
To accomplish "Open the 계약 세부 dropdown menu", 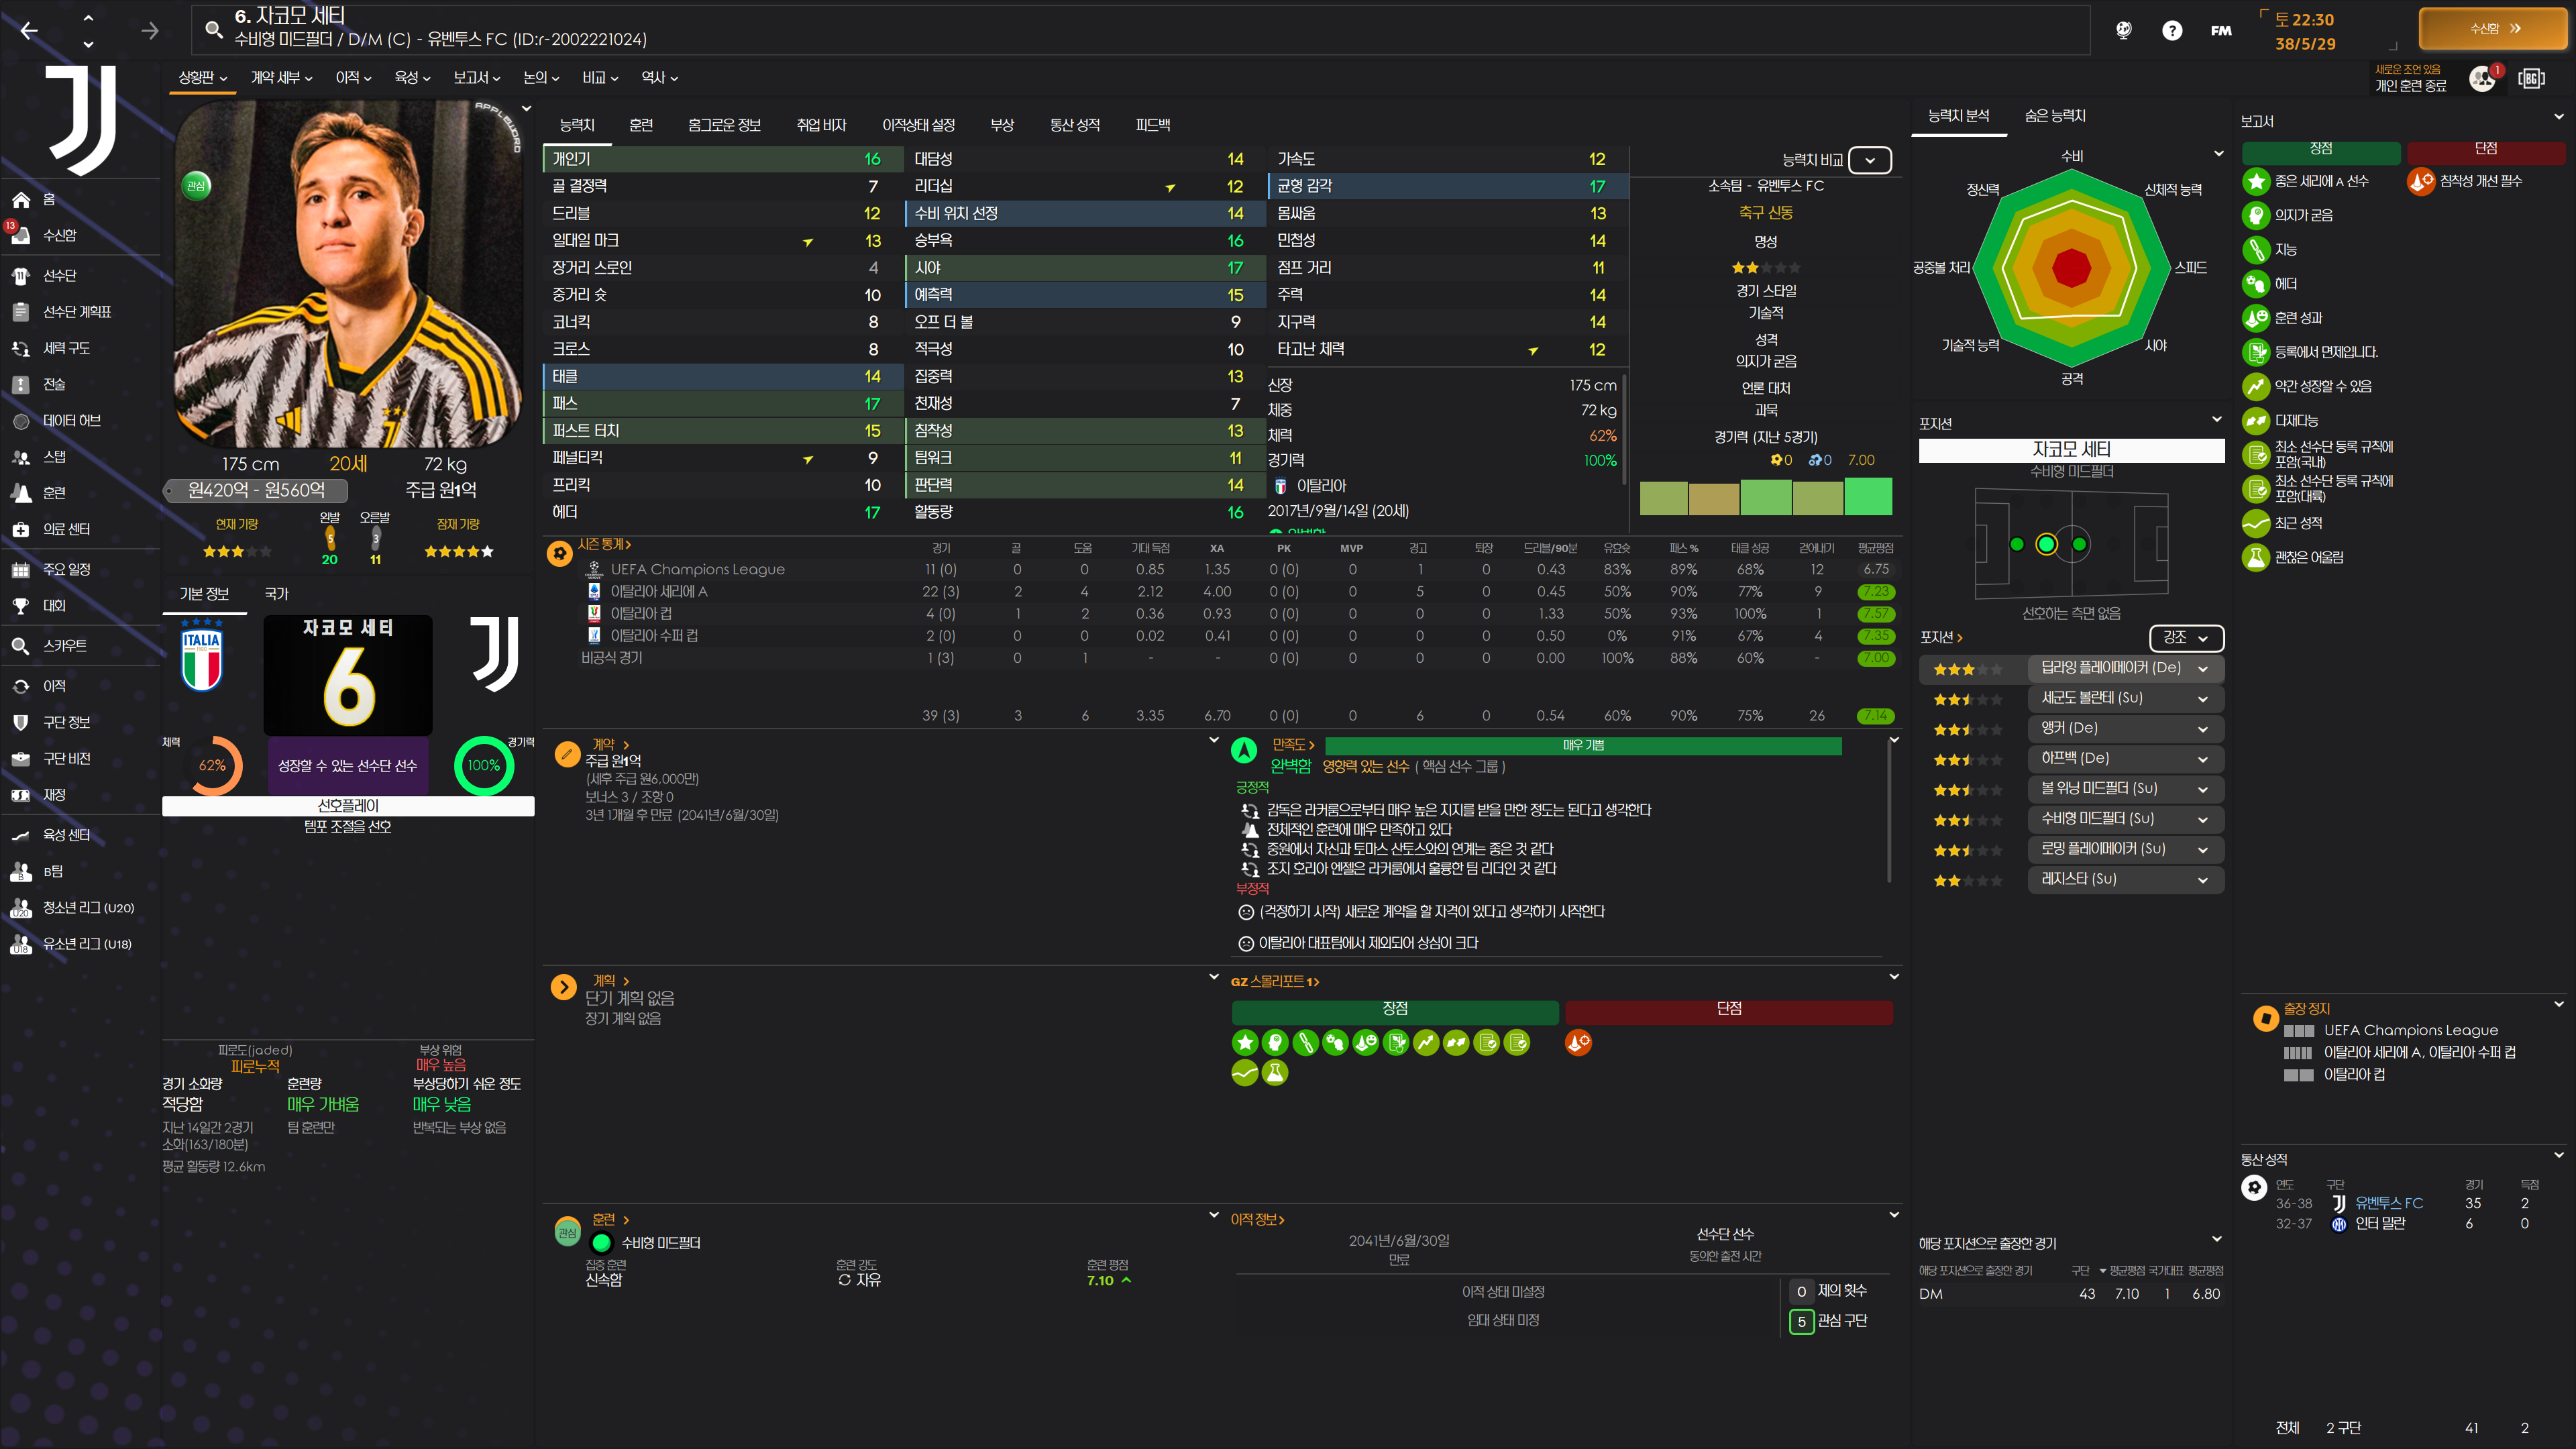I will (281, 78).
